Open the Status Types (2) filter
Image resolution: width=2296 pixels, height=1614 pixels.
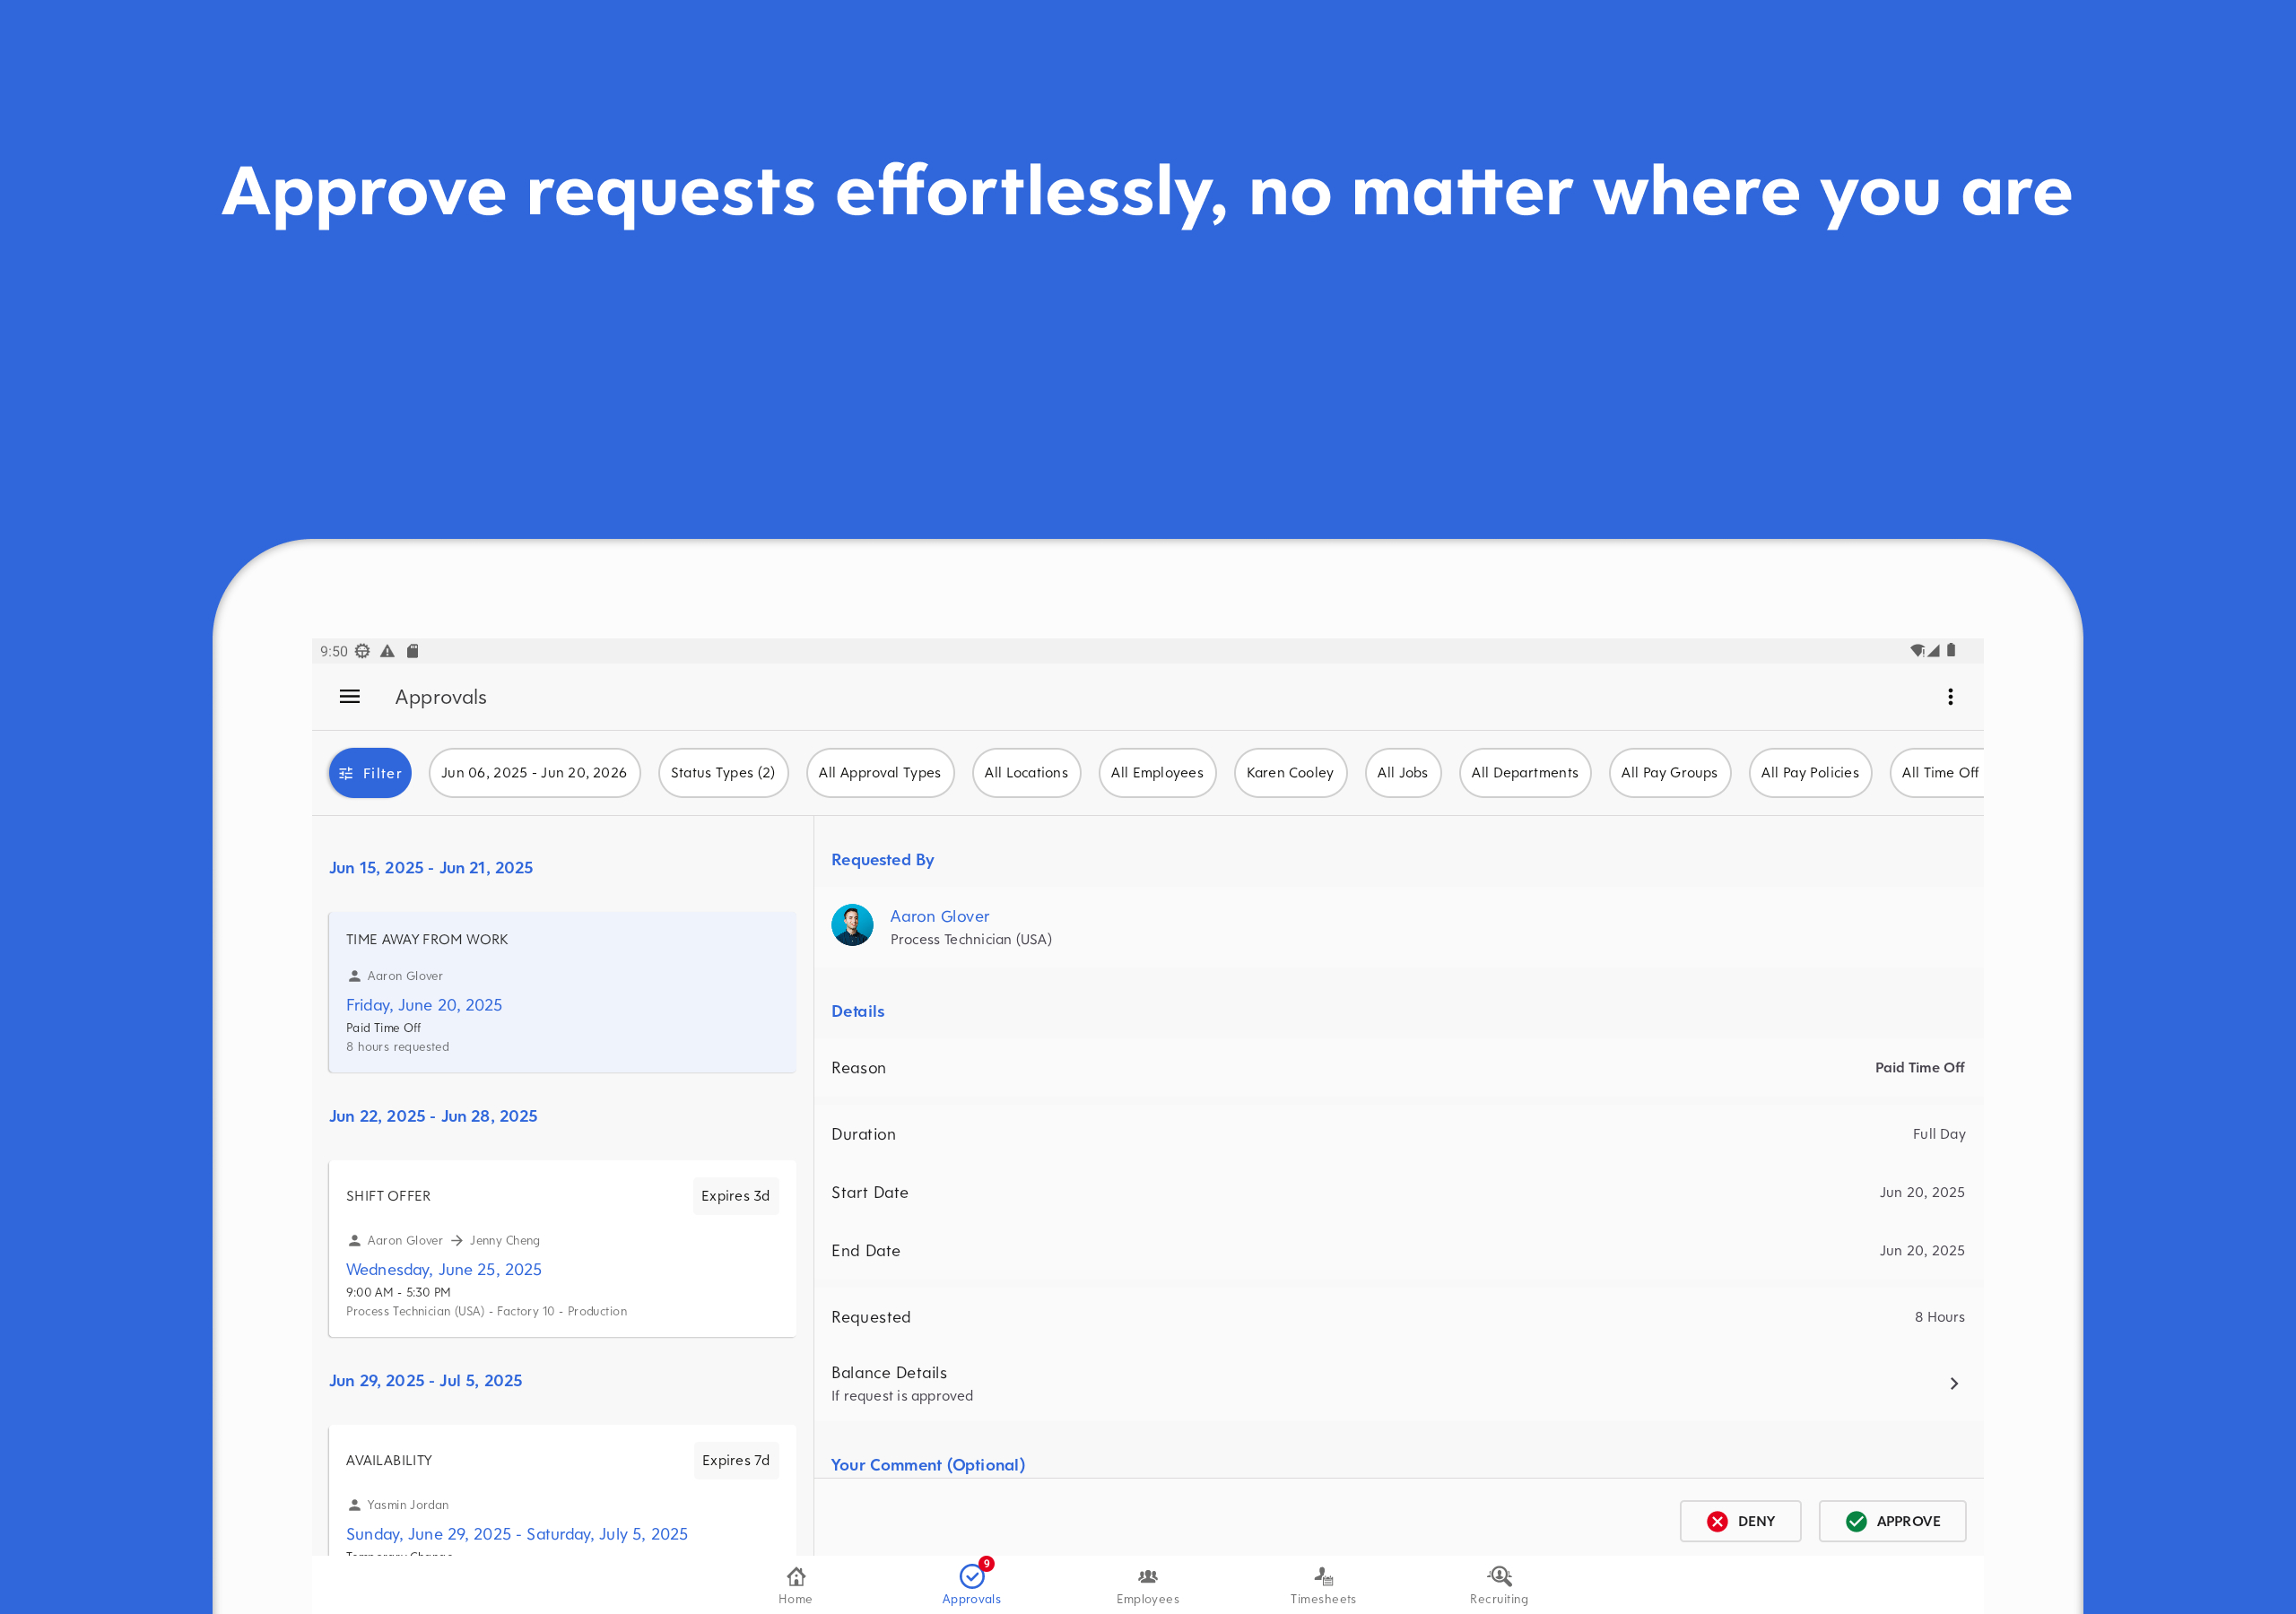[x=722, y=773]
